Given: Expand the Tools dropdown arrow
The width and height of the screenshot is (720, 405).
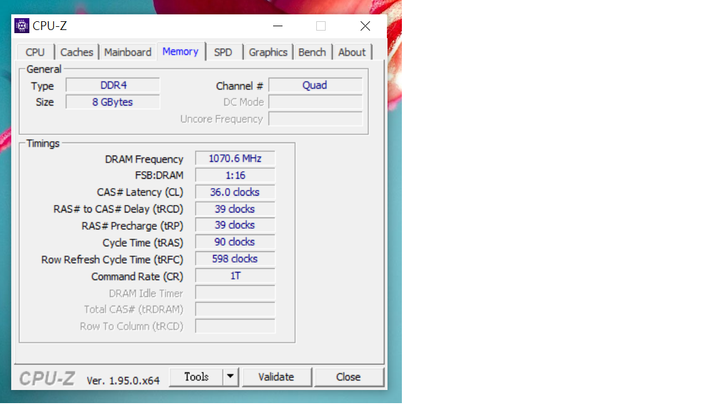Looking at the screenshot, I should [231, 377].
